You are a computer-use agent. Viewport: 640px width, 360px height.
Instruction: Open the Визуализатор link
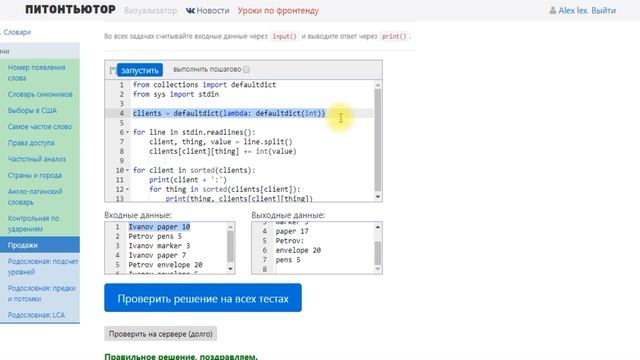tap(151, 11)
